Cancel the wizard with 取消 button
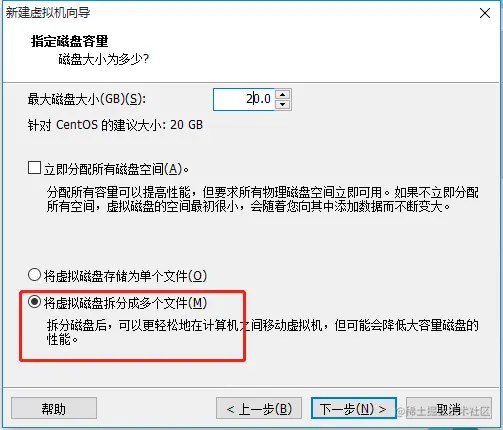 coord(449,408)
